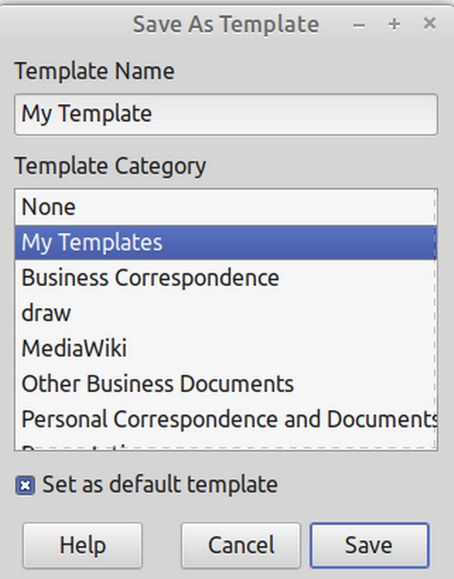
Task: Click the Save As Template title bar
Action: pos(226,24)
